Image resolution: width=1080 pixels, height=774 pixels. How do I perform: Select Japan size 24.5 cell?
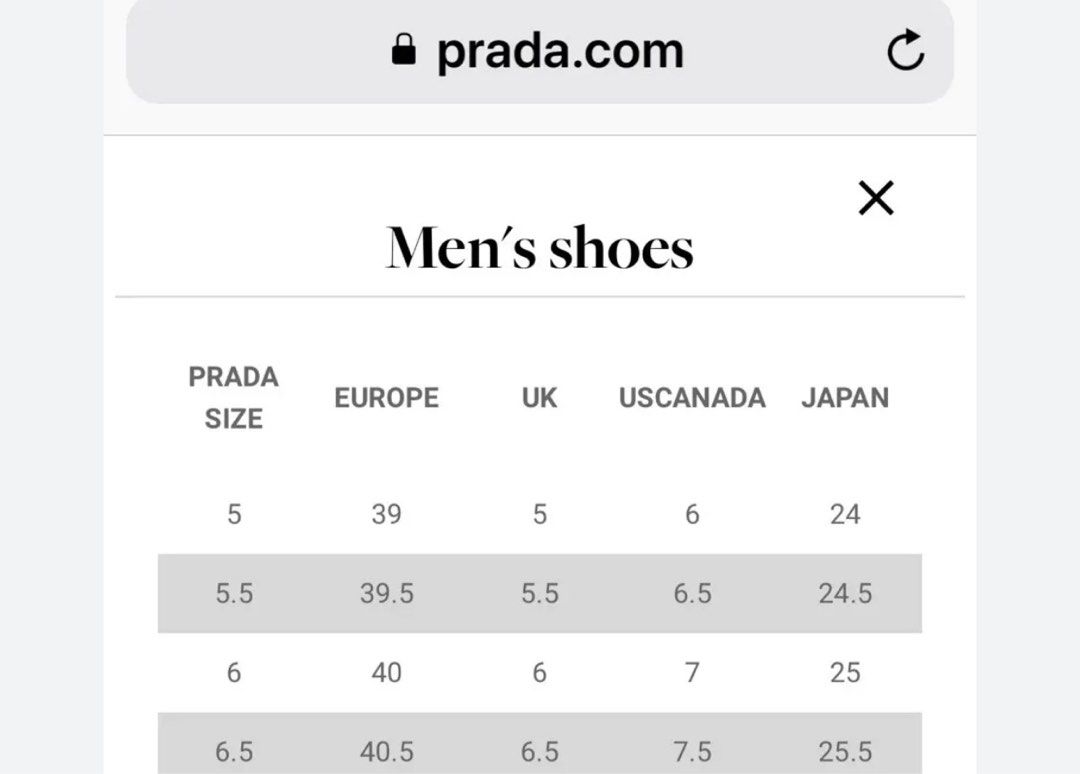845,593
